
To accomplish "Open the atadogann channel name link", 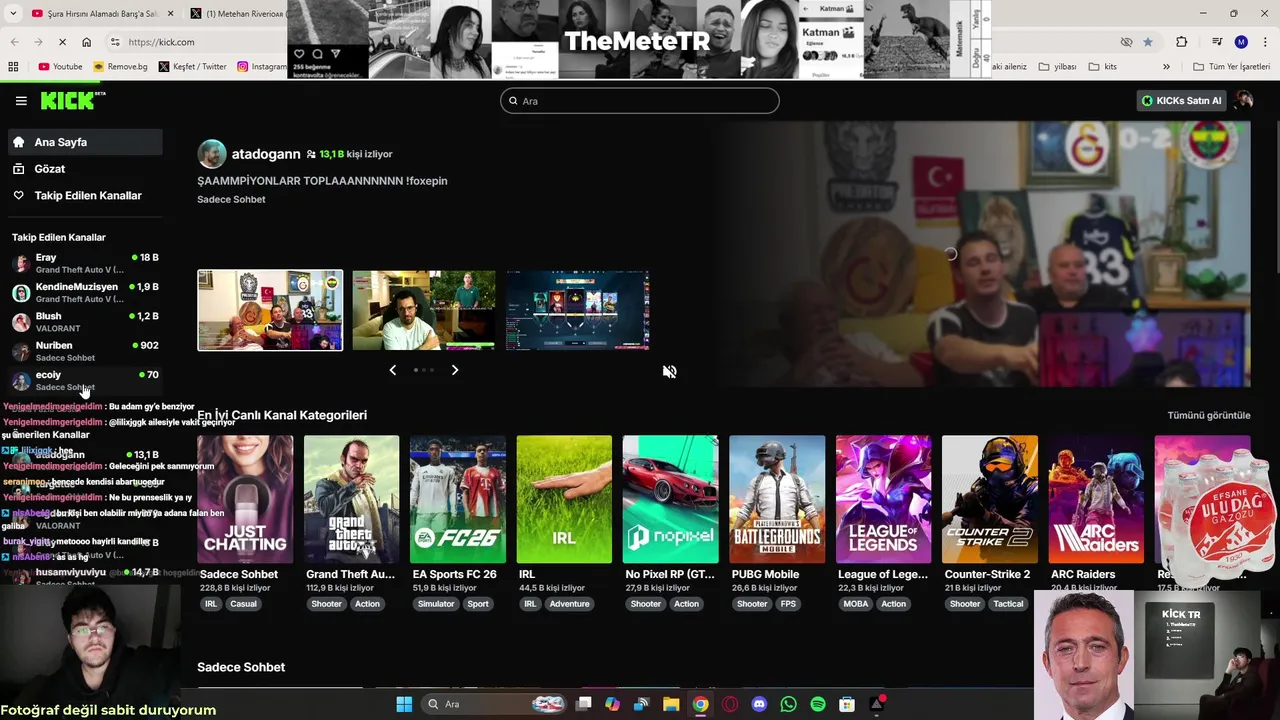I will coord(266,154).
